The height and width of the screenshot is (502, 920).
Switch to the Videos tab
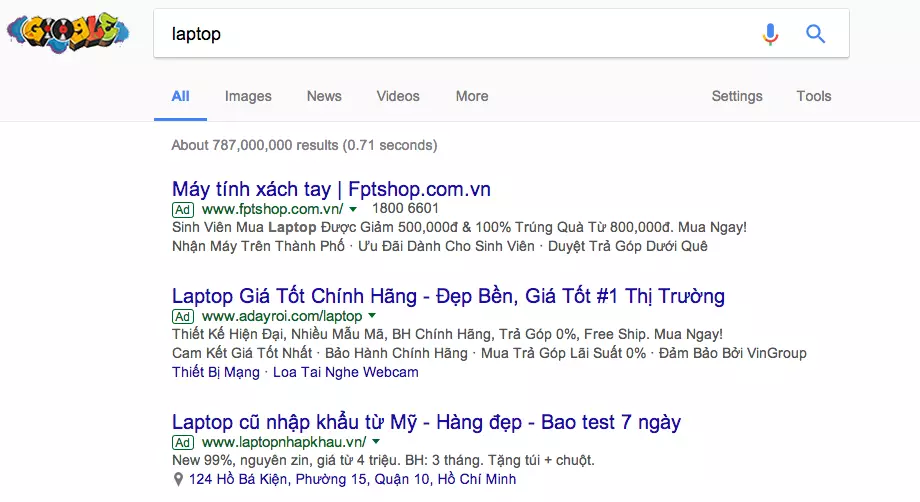click(398, 96)
